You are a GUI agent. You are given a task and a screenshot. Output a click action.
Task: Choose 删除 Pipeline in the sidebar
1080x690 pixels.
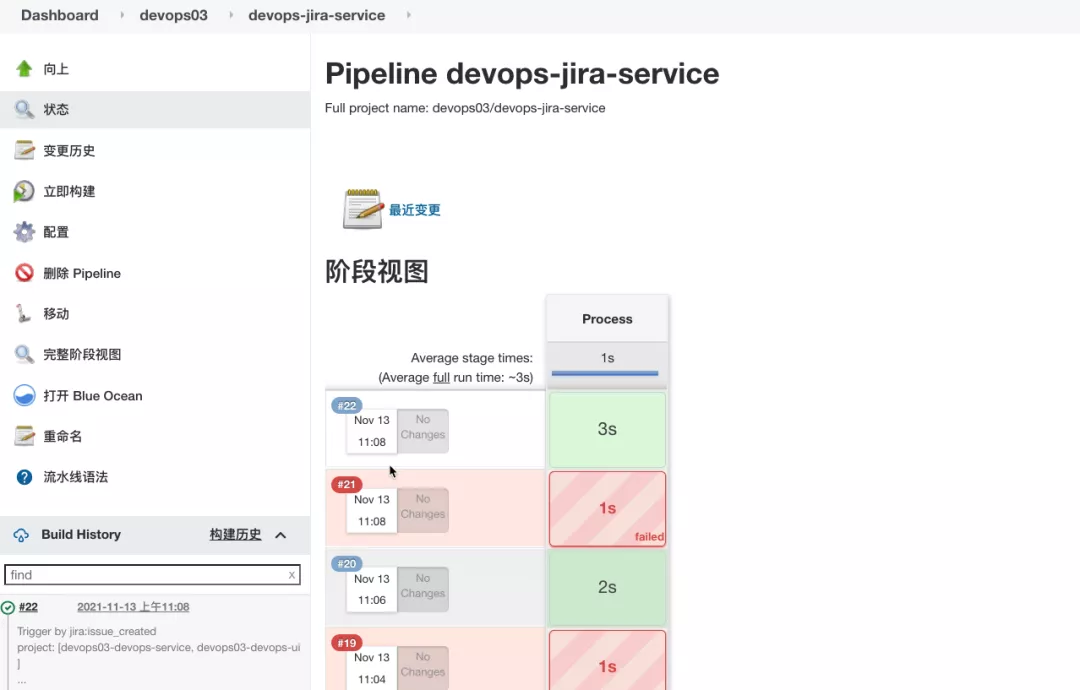[82, 273]
